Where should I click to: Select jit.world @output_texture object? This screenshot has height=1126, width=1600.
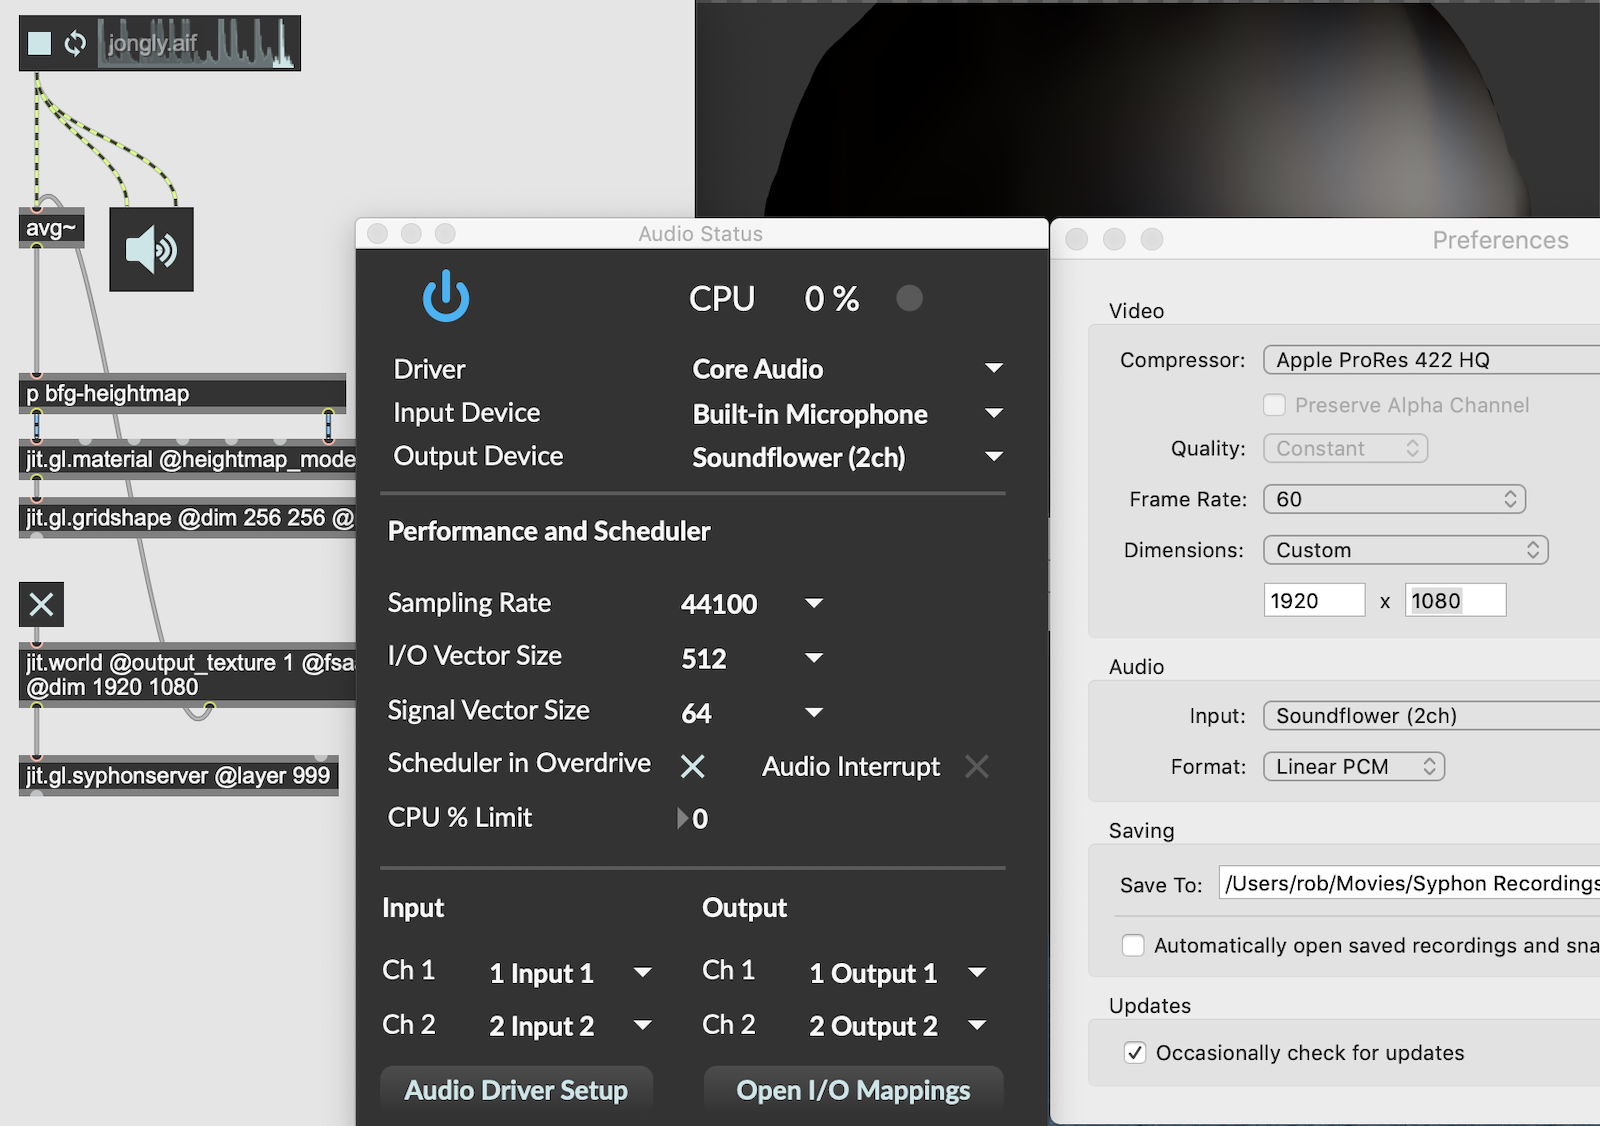[x=188, y=675]
